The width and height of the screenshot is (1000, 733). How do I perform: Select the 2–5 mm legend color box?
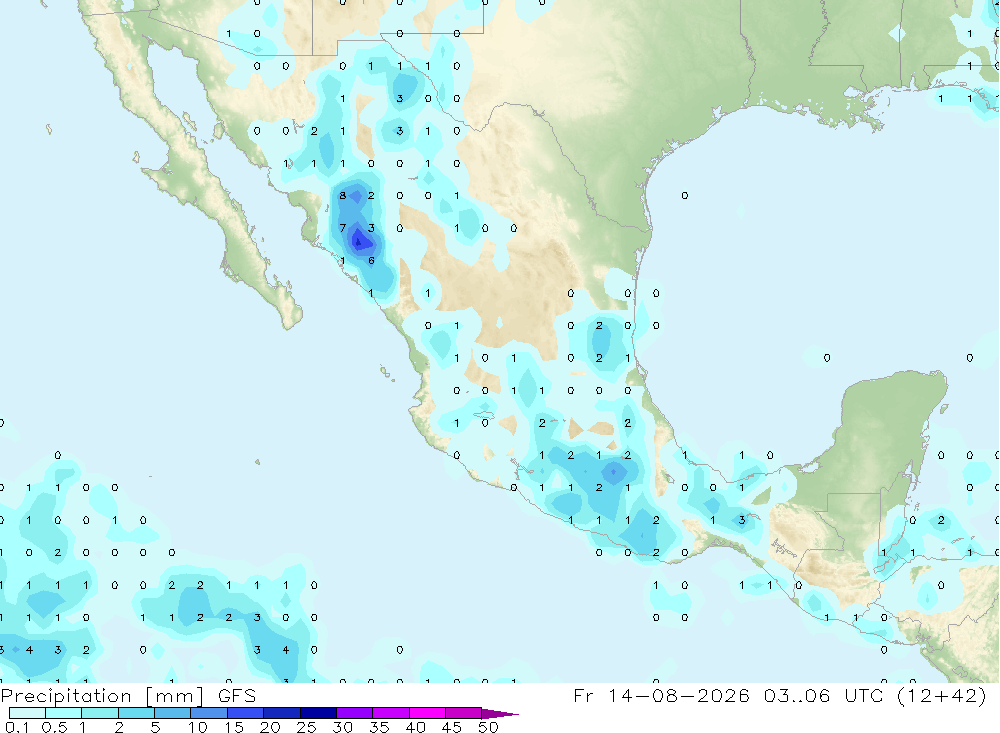[x=136, y=713]
